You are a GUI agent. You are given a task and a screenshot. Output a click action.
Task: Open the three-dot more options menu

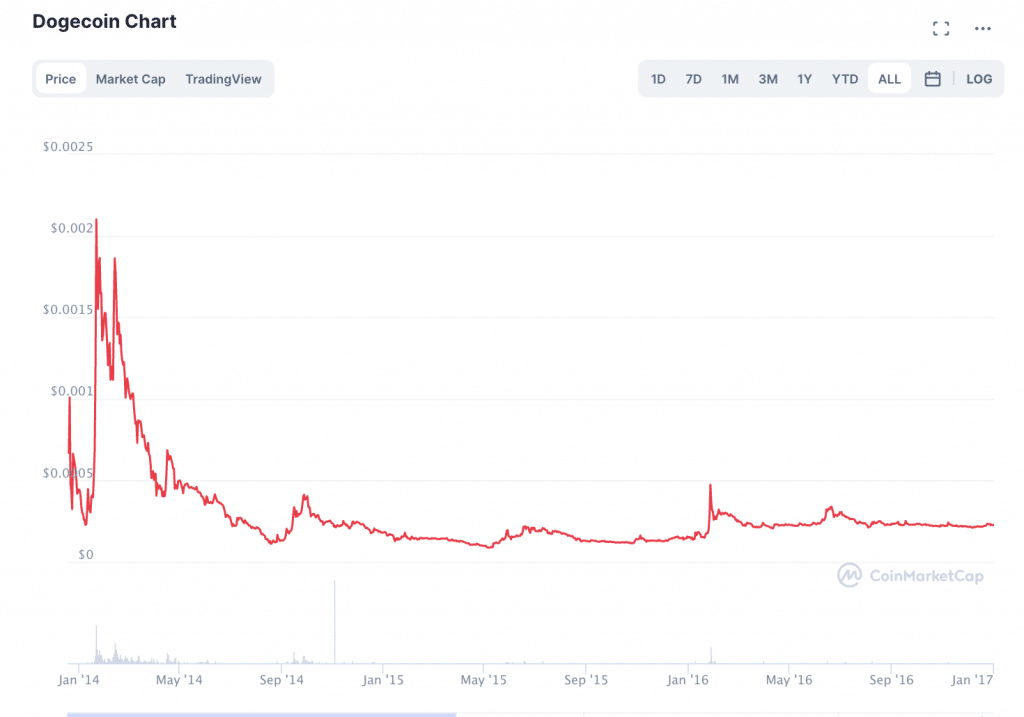pyautogui.click(x=982, y=28)
